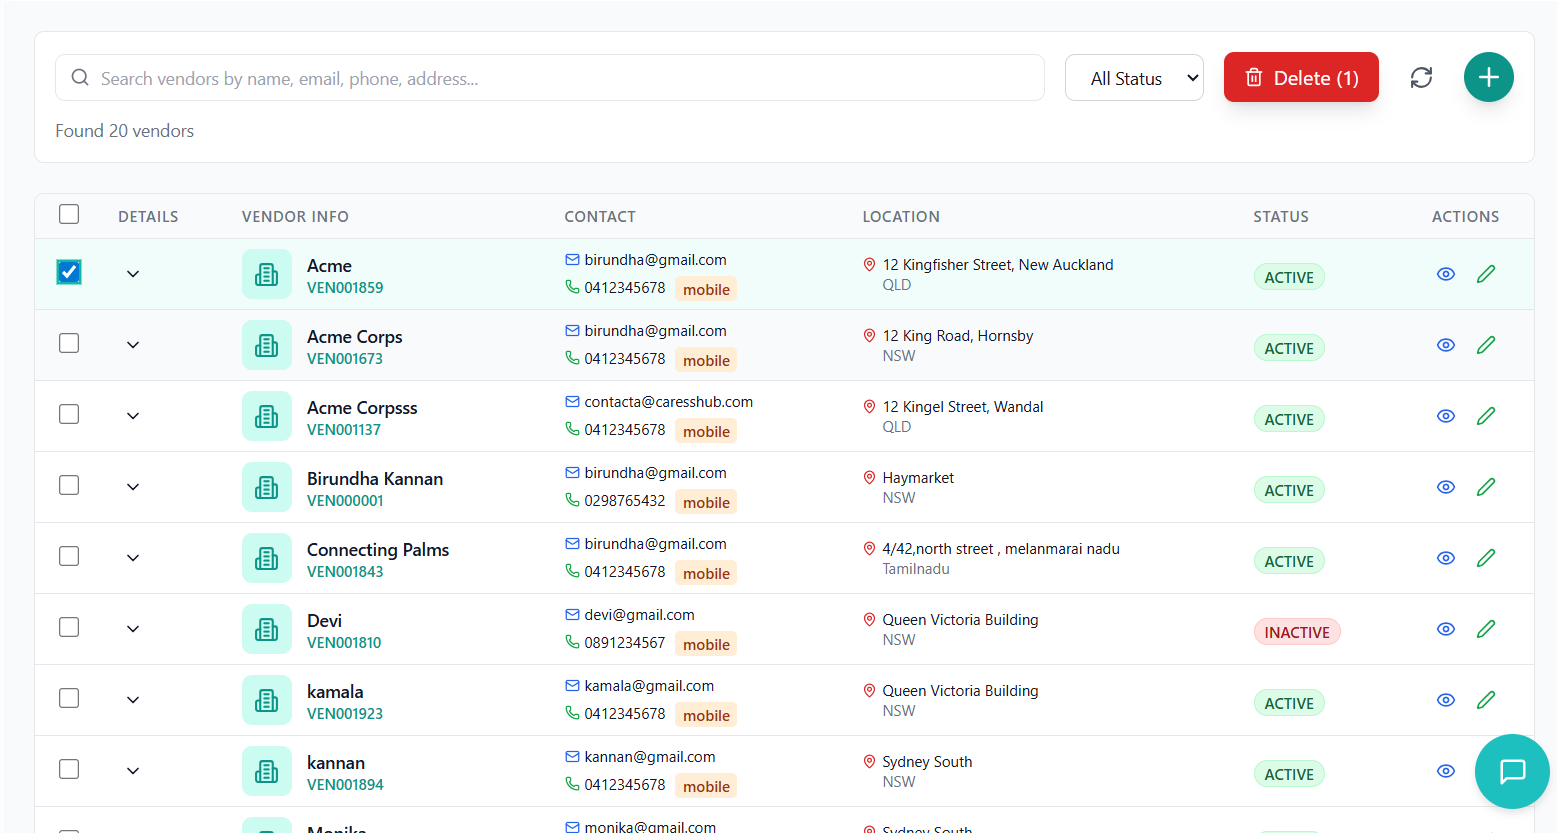Image resolution: width=1557 pixels, height=833 pixels.
Task: Expand the Connecting Palms row details
Action: click(133, 557)
